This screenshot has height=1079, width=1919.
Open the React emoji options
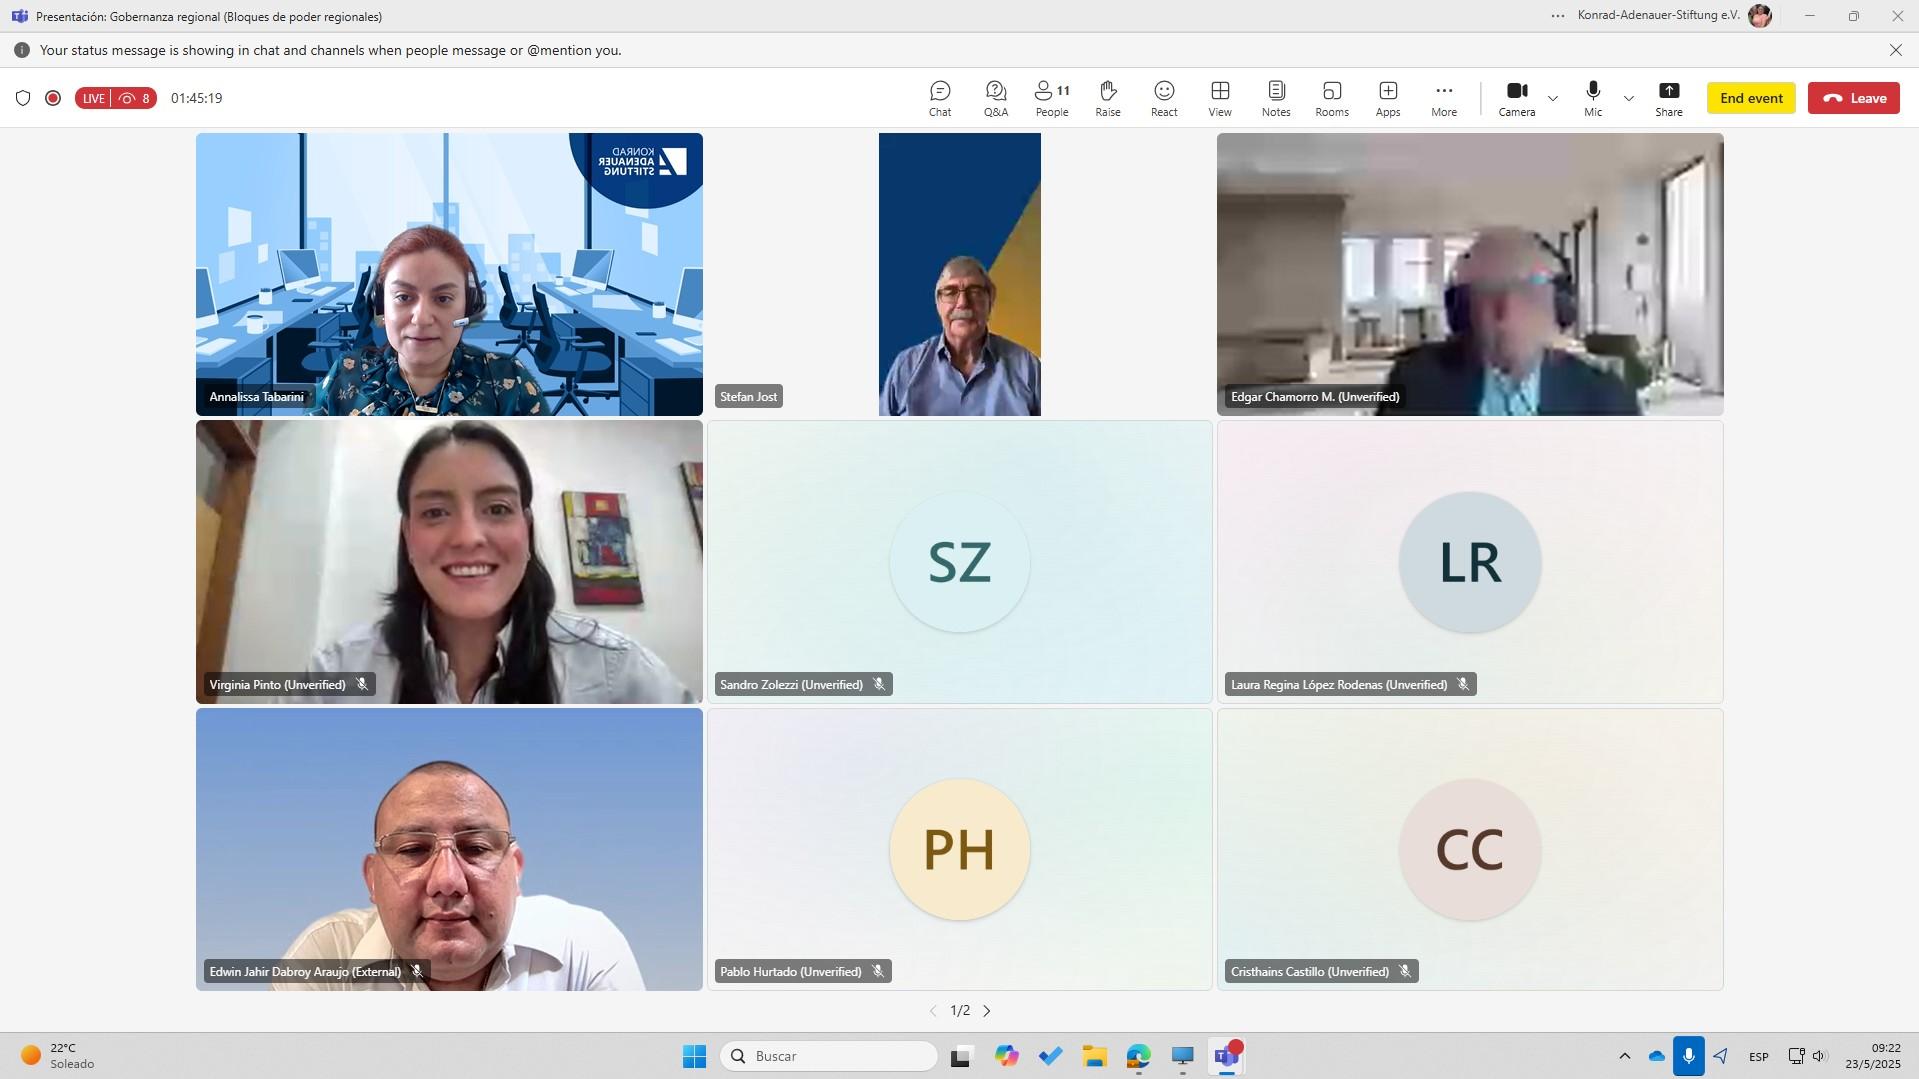(1163, 98)
